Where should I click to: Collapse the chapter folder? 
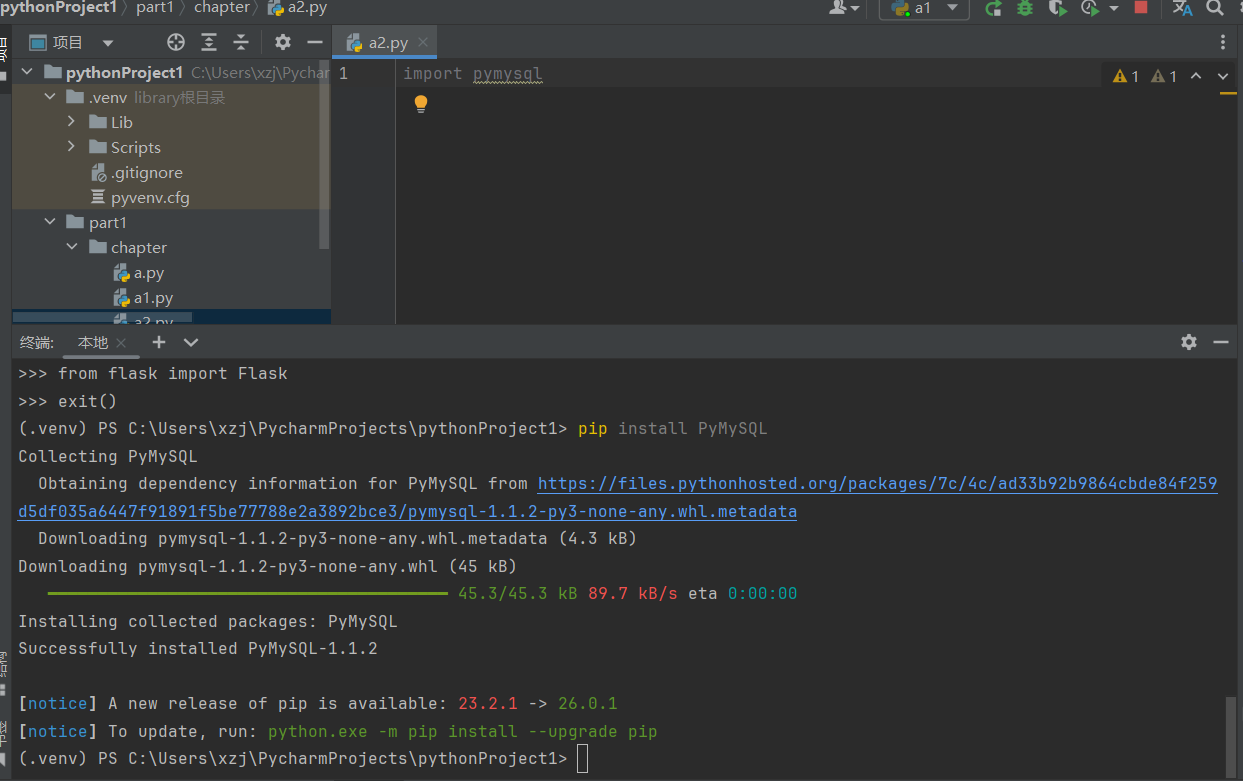pos(71,247)
